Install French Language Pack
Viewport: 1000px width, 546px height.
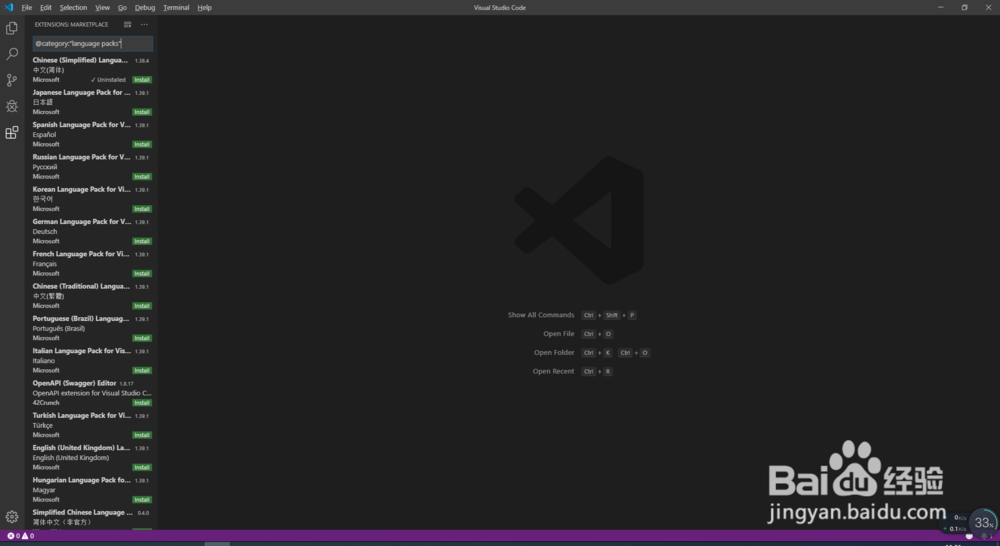(142, 274)
